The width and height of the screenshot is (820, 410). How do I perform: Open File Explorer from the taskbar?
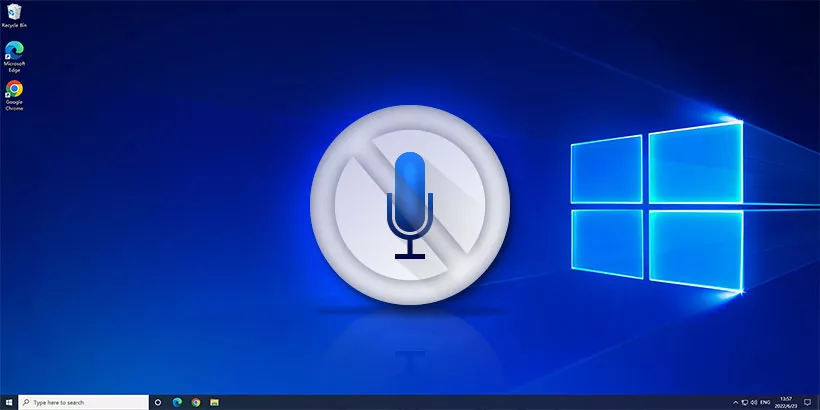click(x=214, y=402)
